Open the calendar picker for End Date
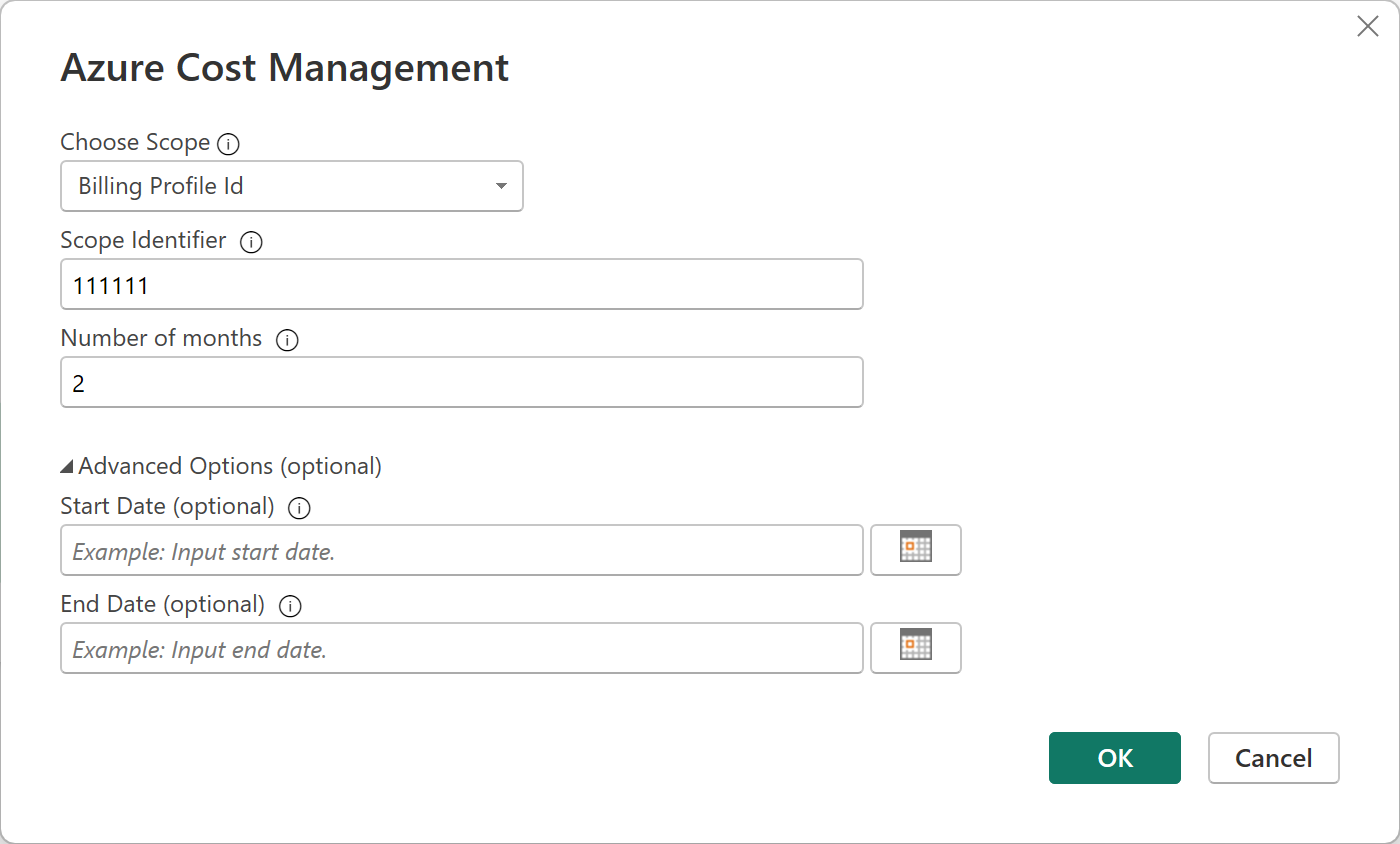 [915, 648]
